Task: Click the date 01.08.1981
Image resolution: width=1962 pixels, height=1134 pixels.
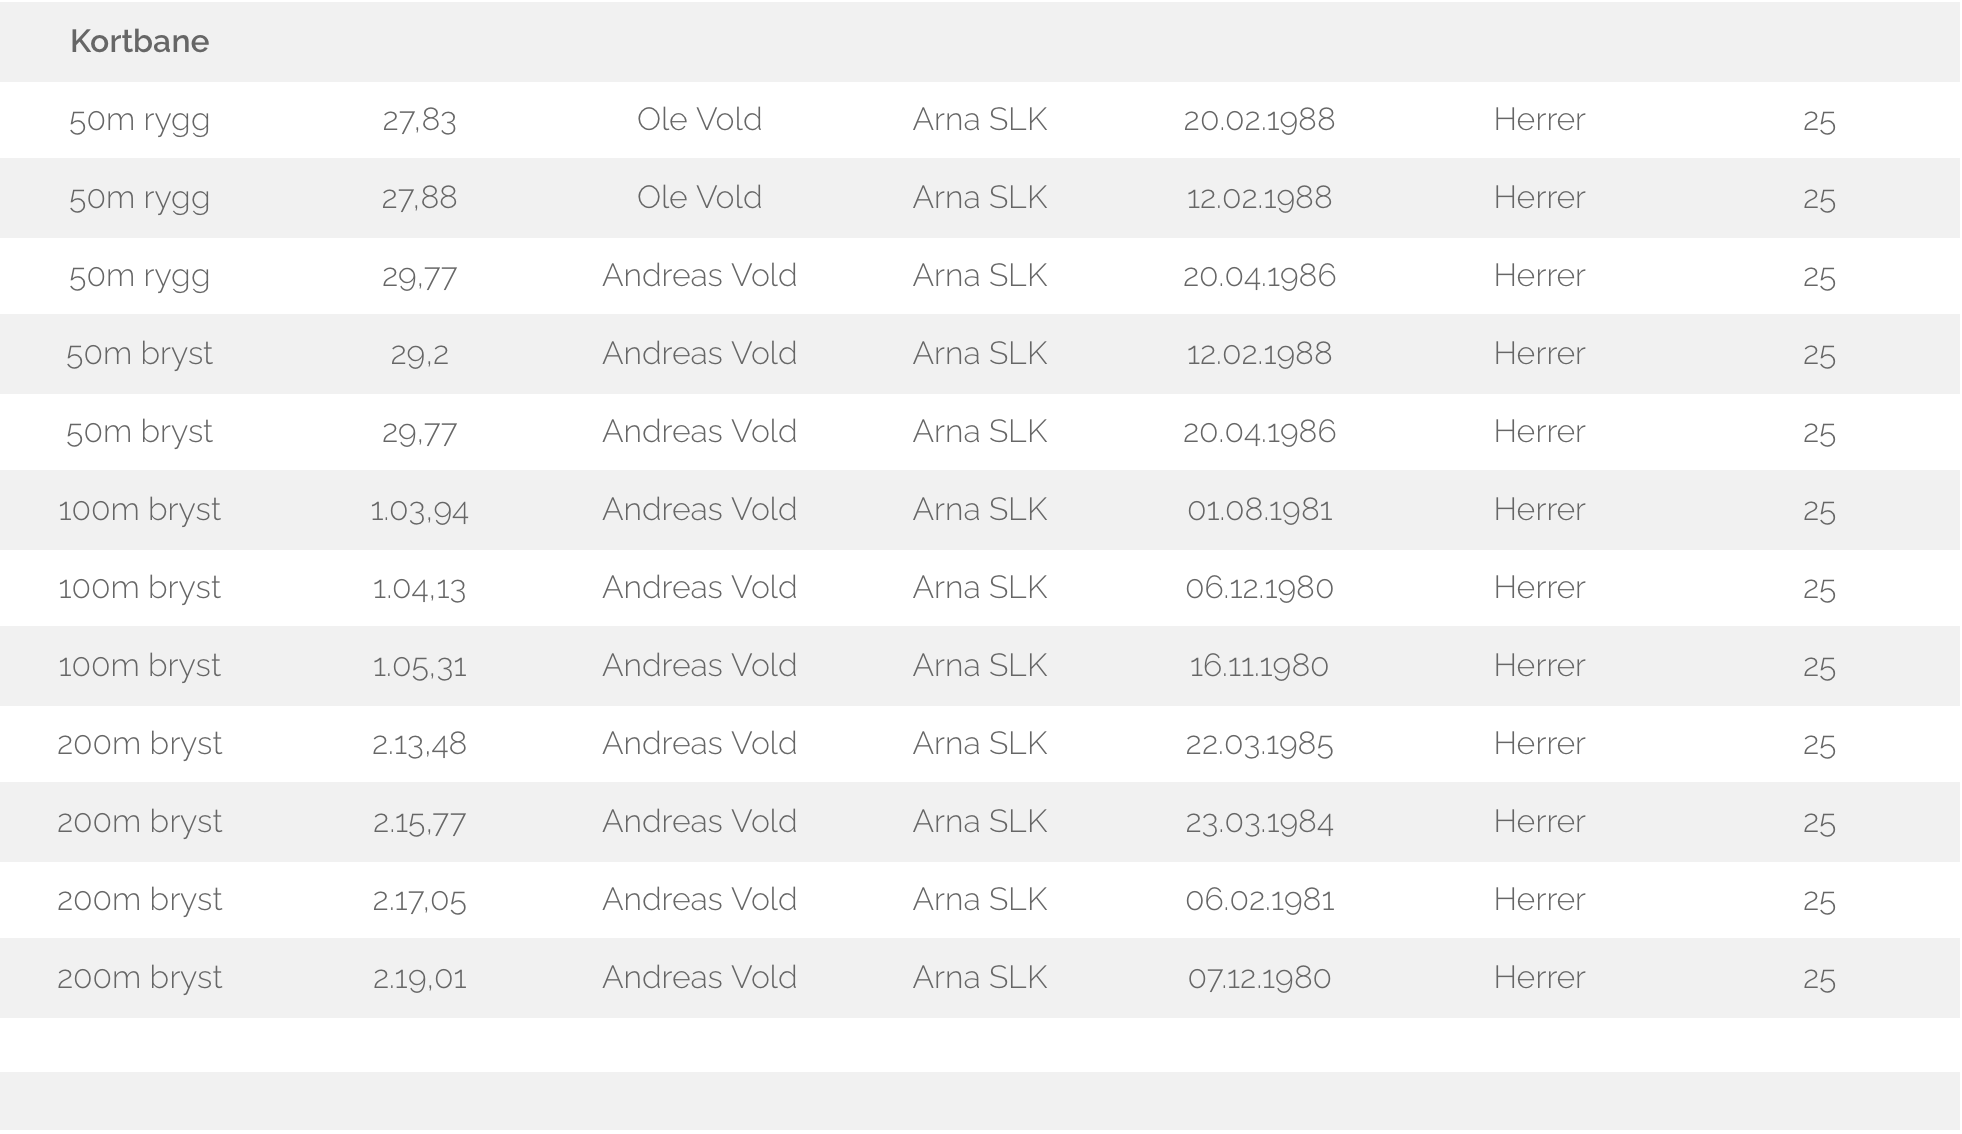Action: pos(1259,510)
